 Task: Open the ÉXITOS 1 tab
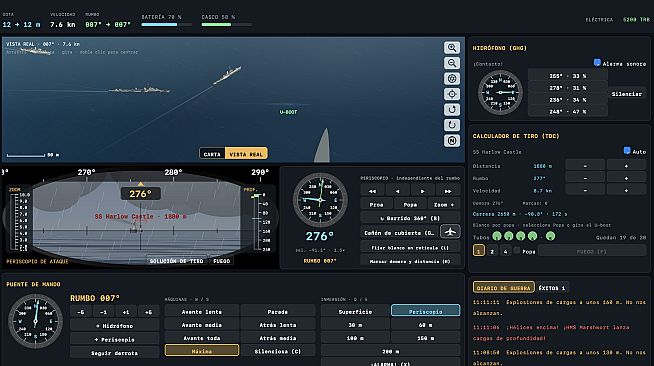(x=552, y=288)
